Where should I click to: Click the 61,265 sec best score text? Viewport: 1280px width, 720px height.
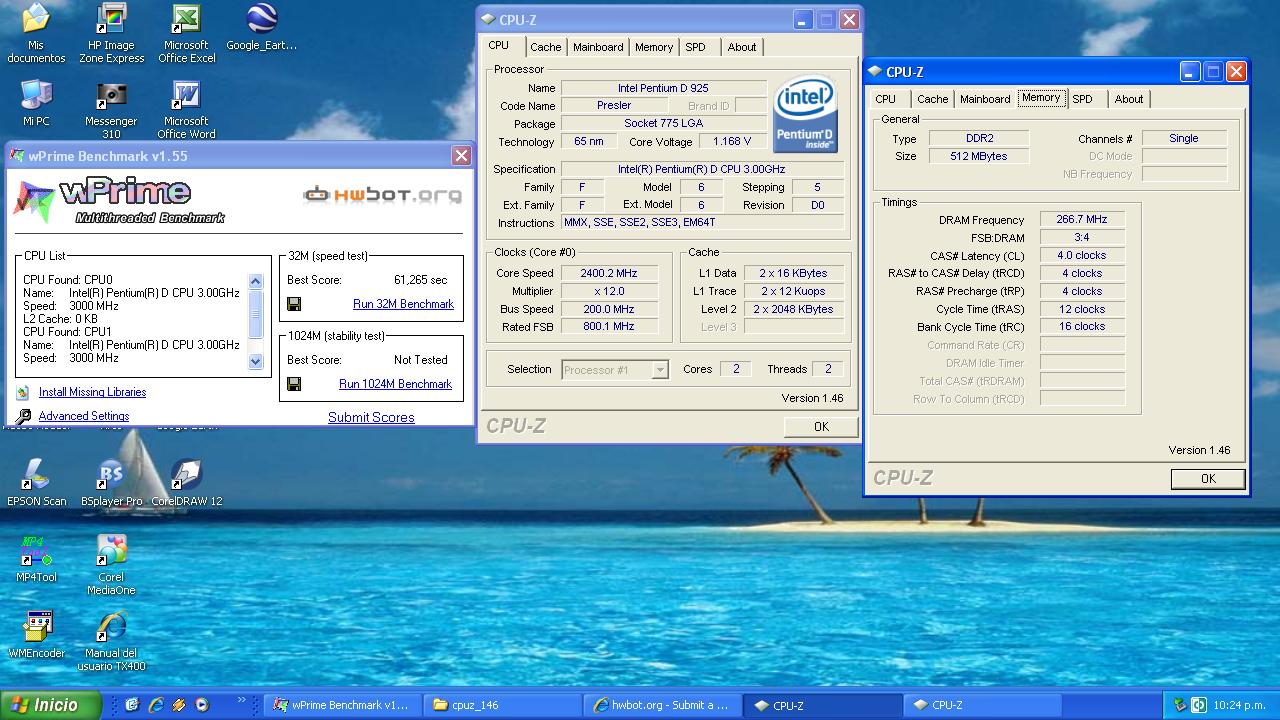[x=421, y=280]
